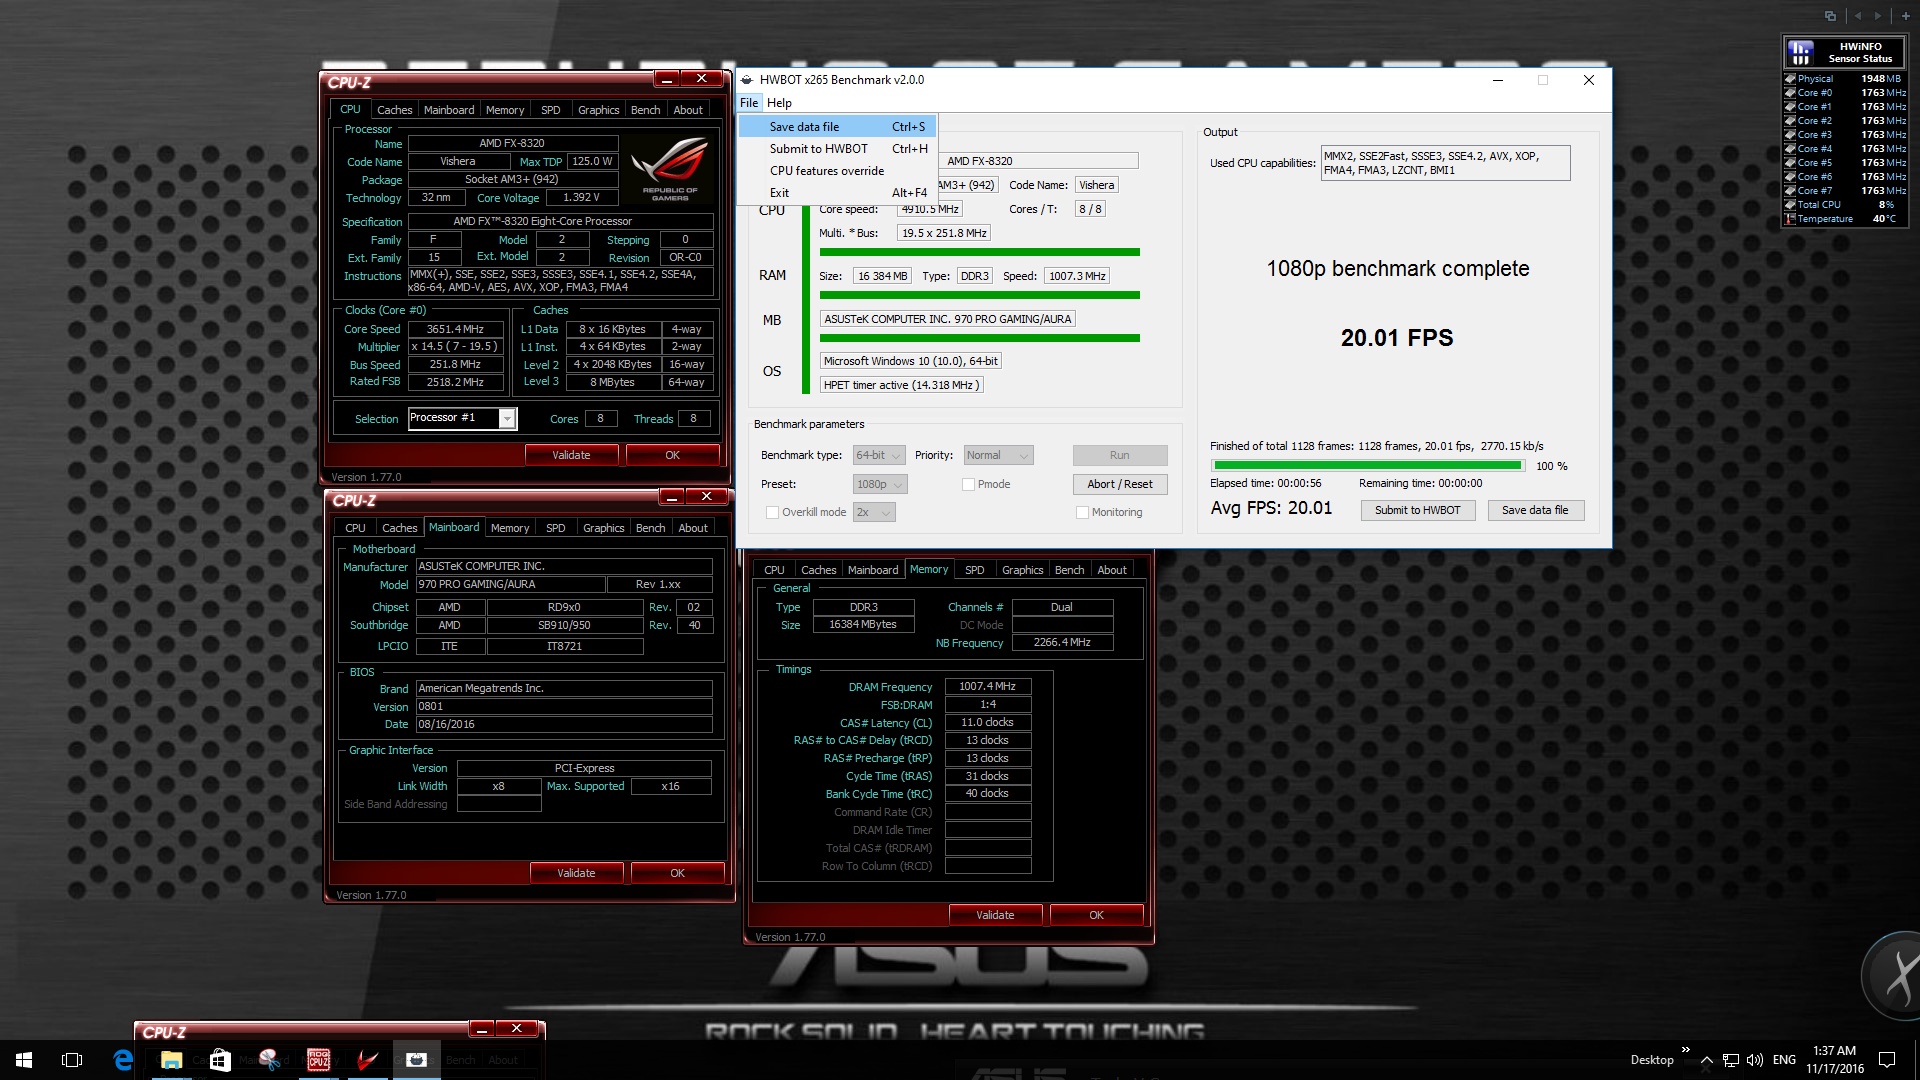This screenshot has width=1920, height=1080.
Task: Click the Core speed 4910.5 MHz field
Action: tap(929, 209)
